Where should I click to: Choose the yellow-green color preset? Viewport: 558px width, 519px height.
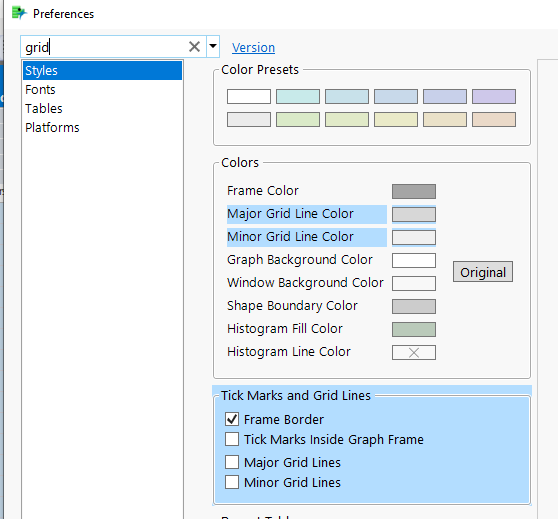(x=347, y=120)
